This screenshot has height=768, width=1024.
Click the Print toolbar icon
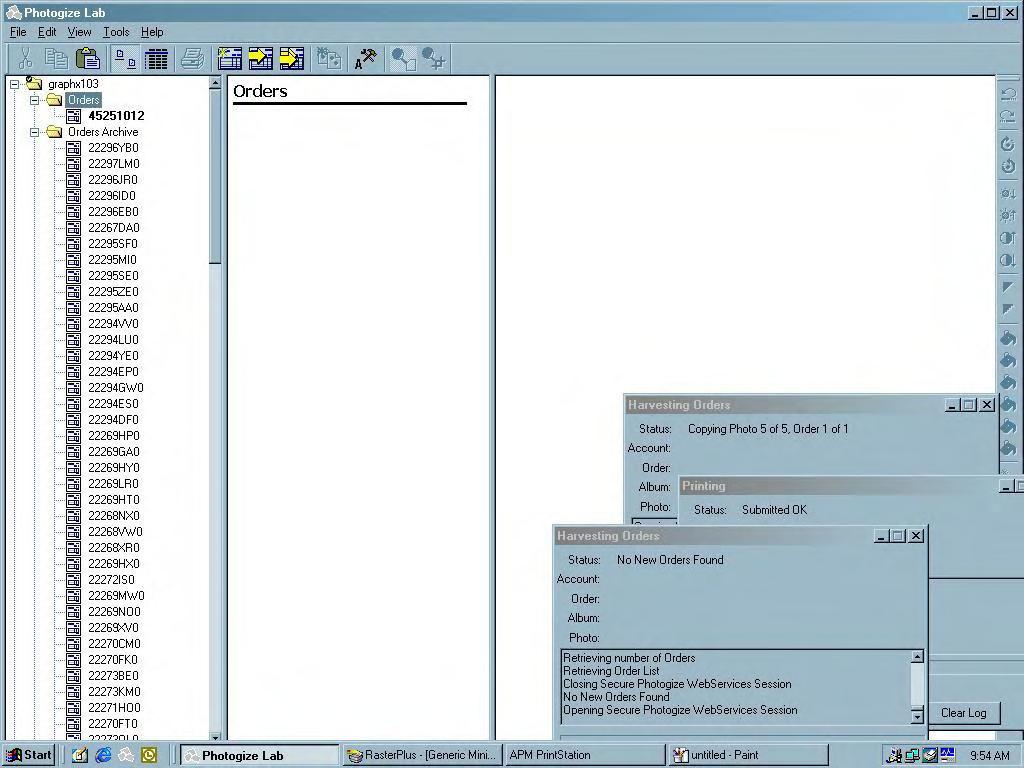coord(192,59)
